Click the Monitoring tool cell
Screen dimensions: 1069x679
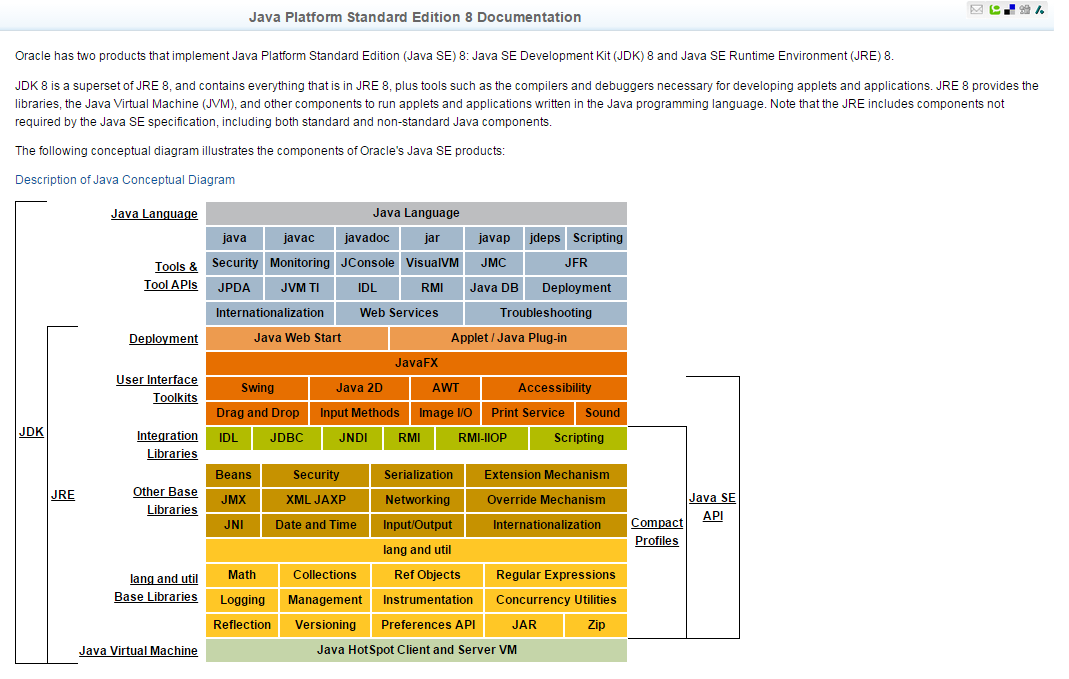pos(299,262)
